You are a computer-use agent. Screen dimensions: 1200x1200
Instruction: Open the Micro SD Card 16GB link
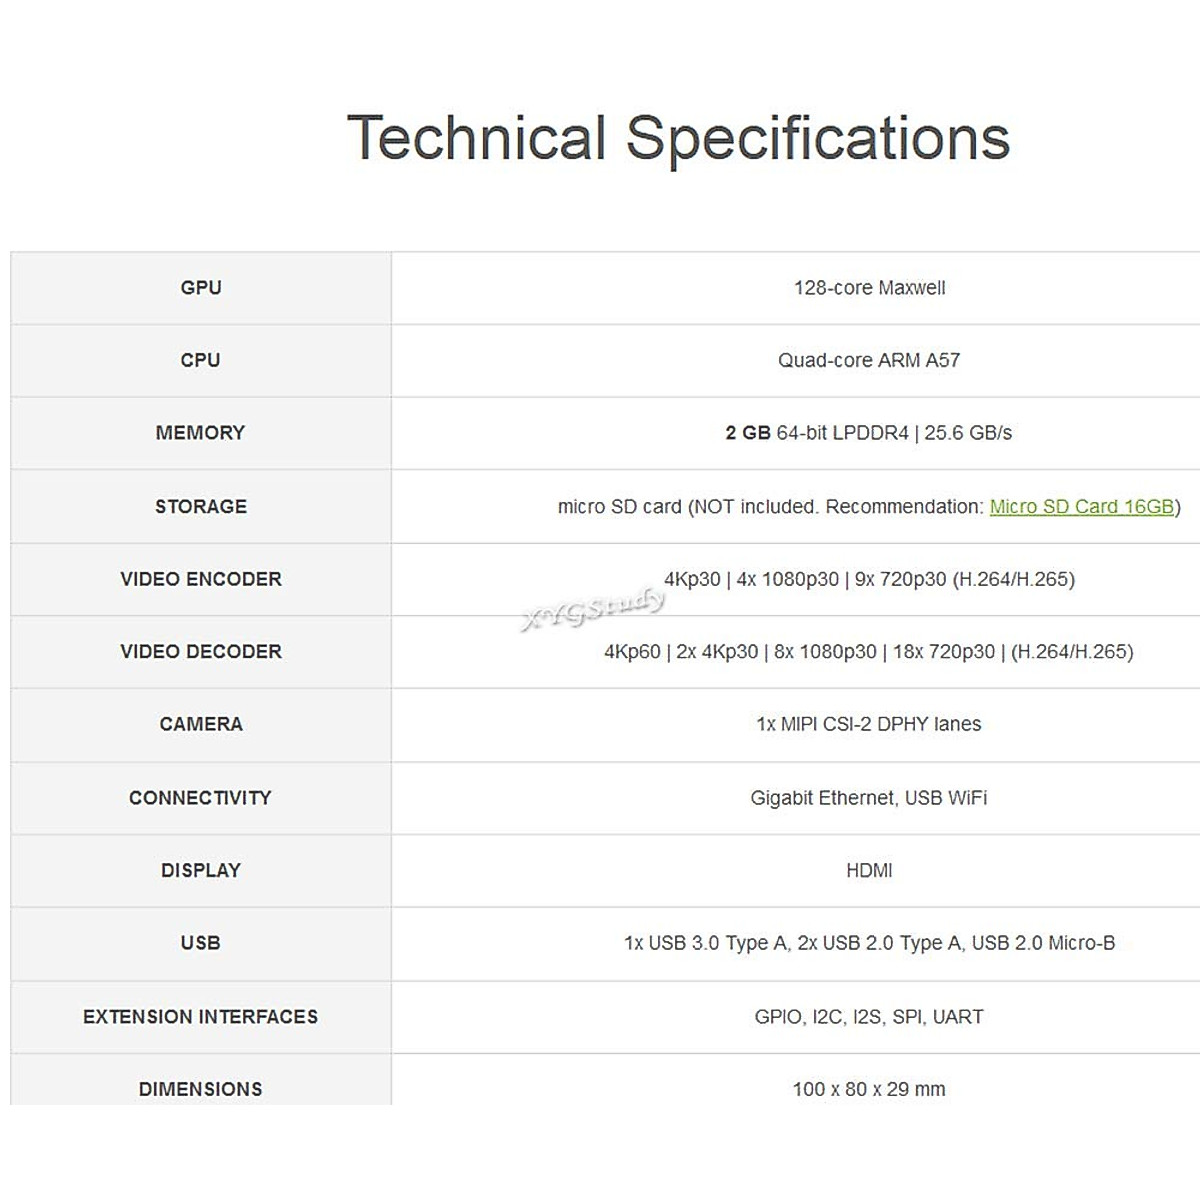click(x=1081, y=507)
